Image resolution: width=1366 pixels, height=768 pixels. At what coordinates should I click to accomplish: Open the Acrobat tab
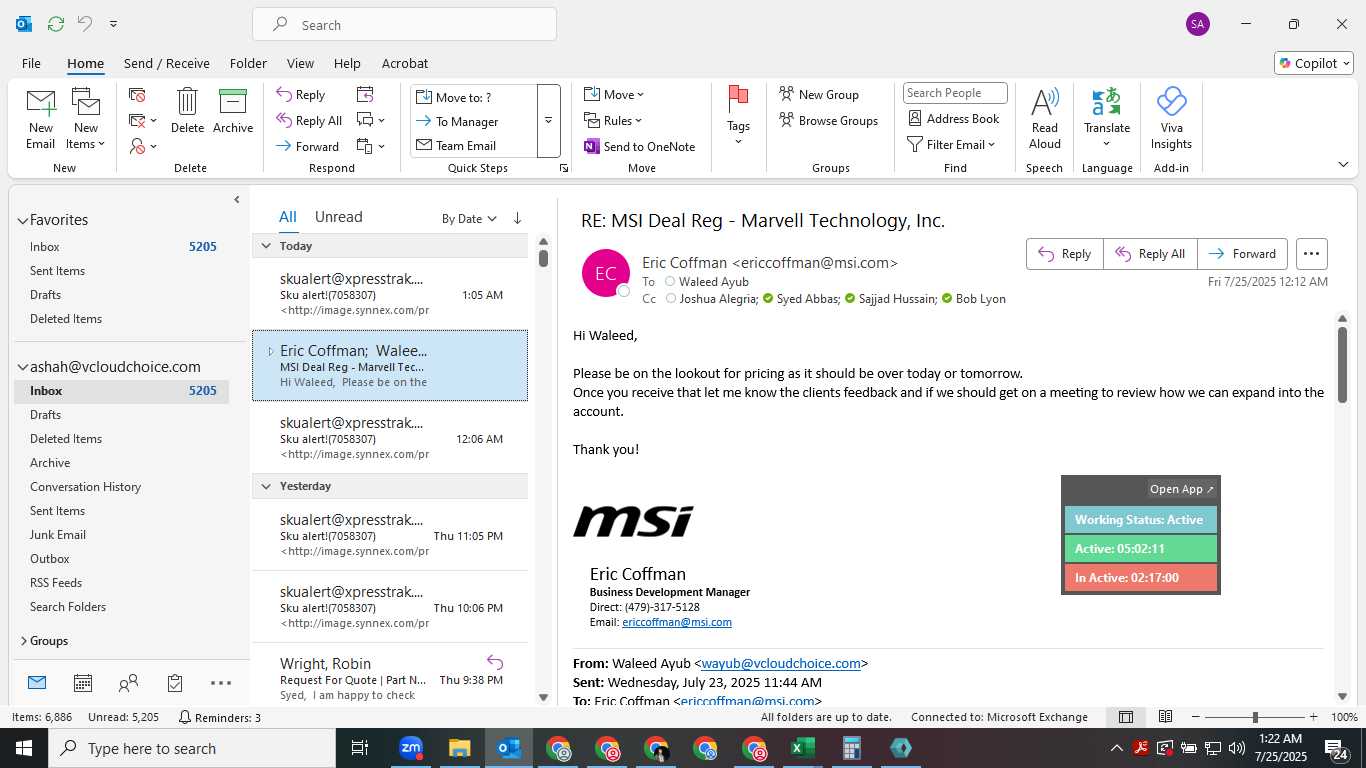(x=405, y=63)
